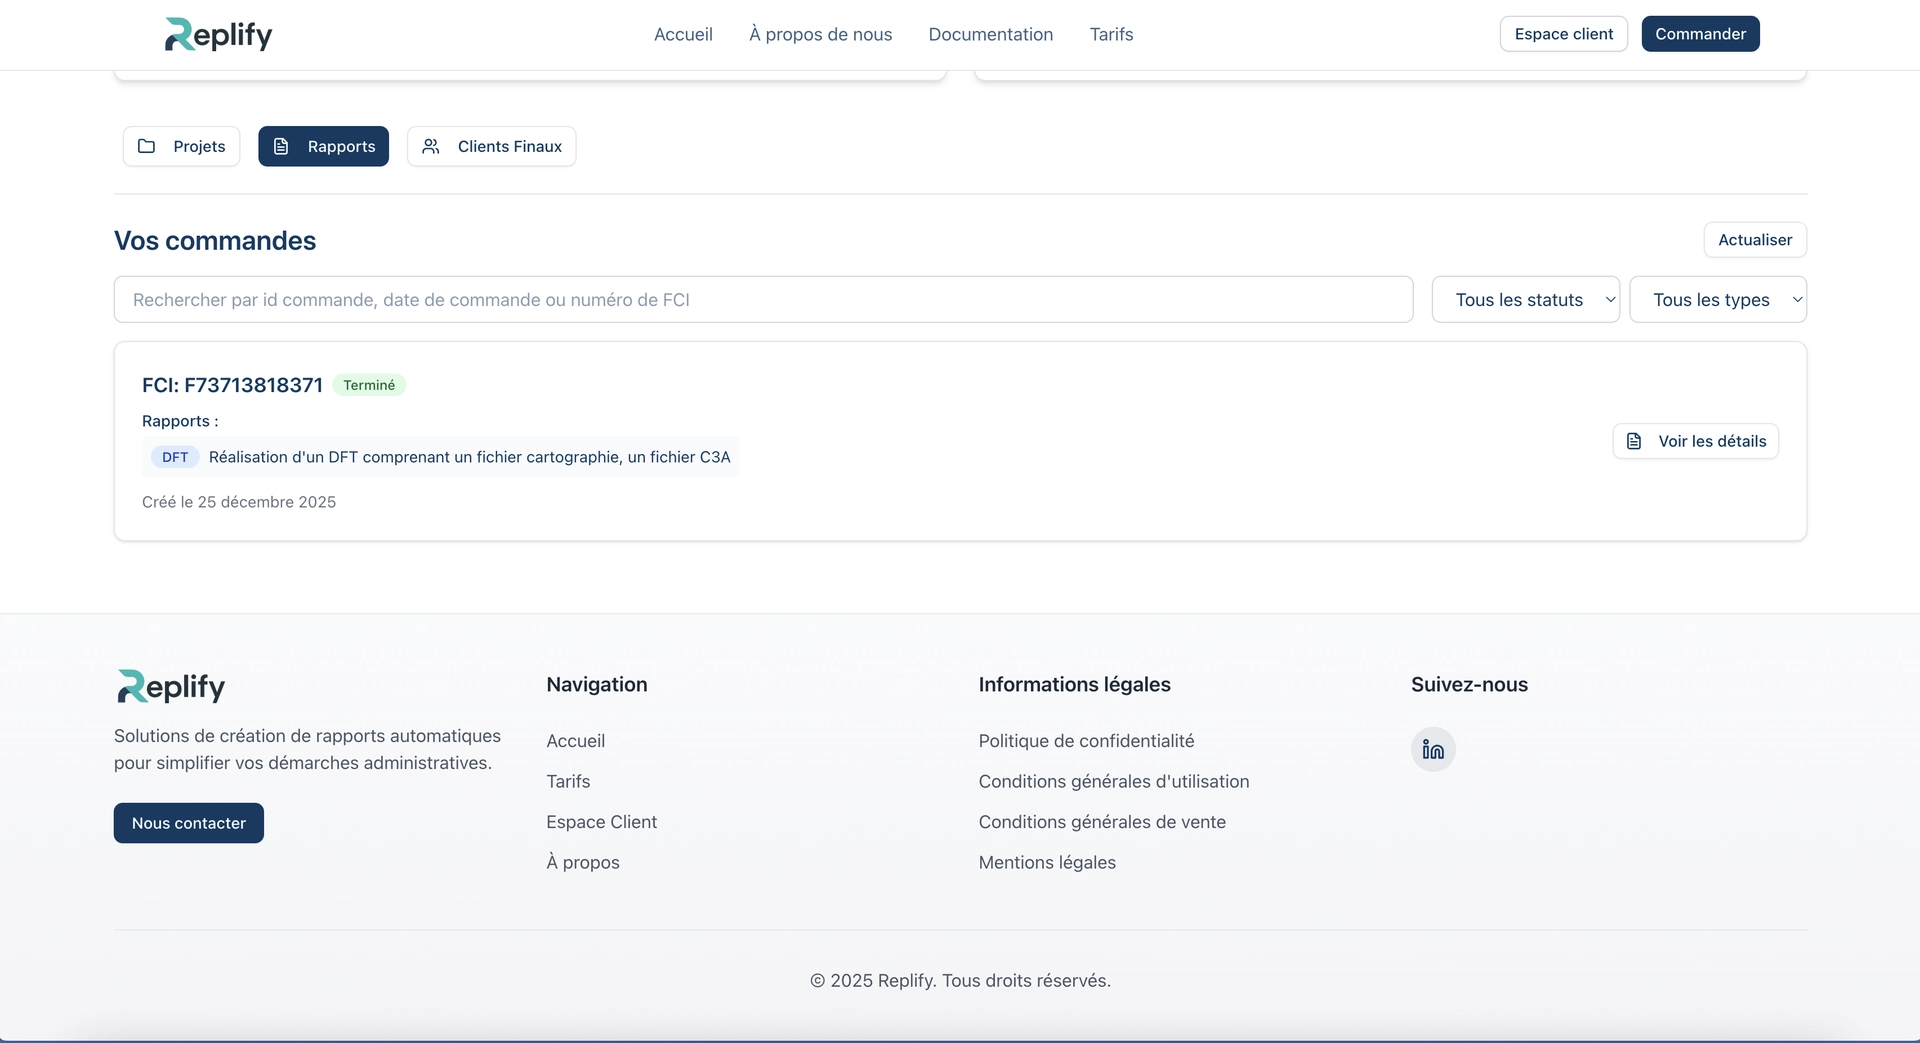This screenshot has height=1043, width=1920.
Task: Click the folder icon on Projets tab
Action: pyautogui.click(x=147, y=146)
